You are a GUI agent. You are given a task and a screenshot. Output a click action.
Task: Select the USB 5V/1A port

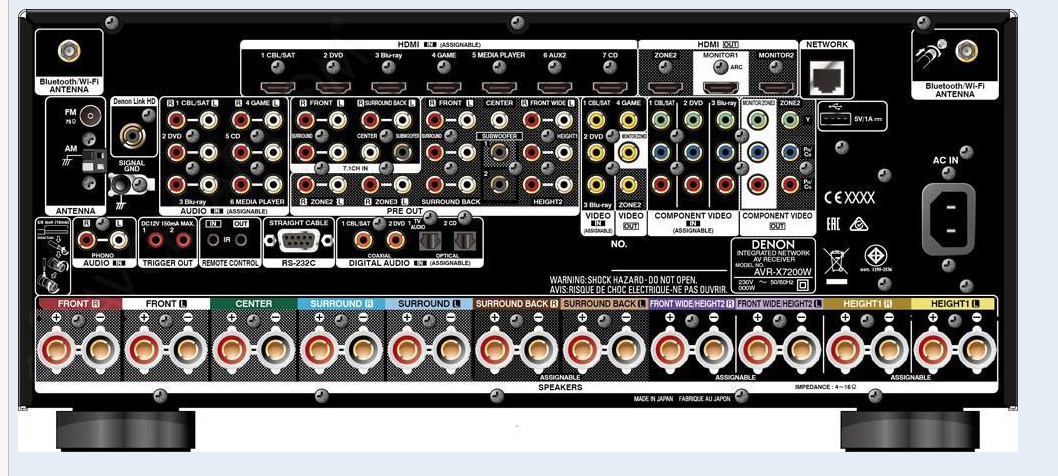click(835, 118)
